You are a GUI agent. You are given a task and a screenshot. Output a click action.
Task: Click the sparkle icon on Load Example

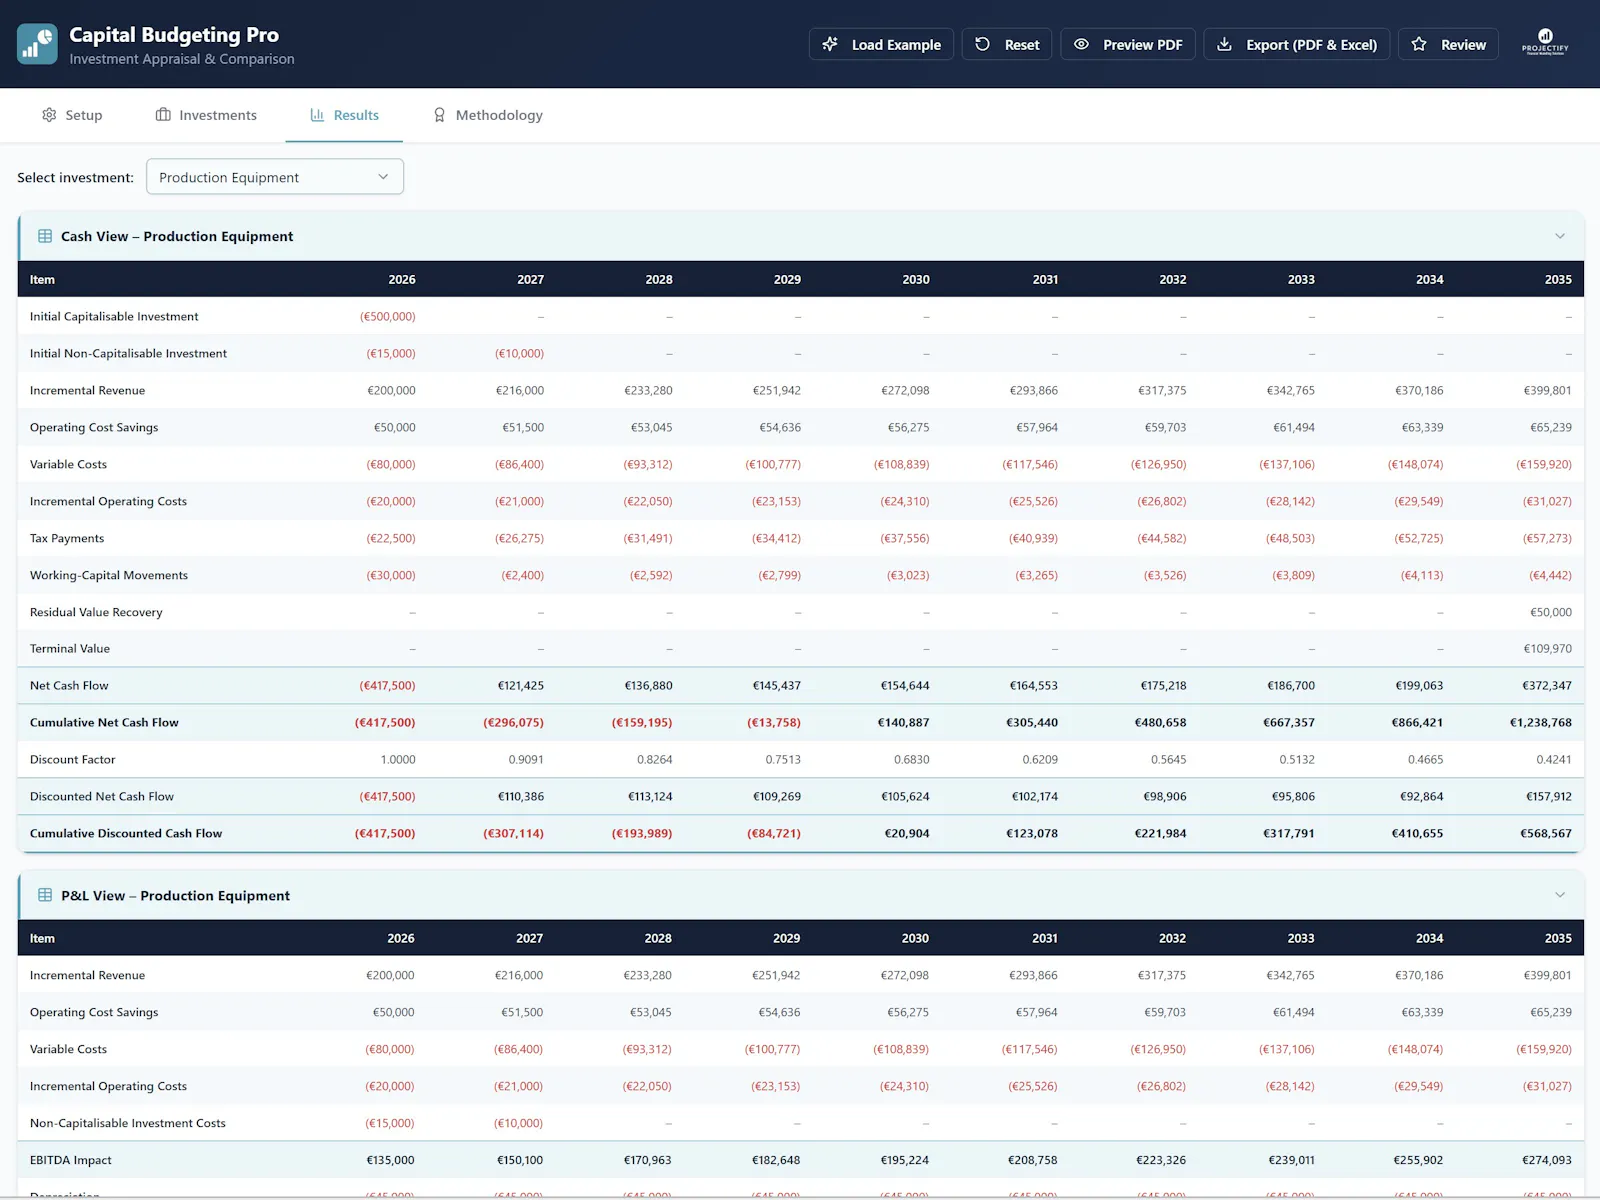[830, 44]
